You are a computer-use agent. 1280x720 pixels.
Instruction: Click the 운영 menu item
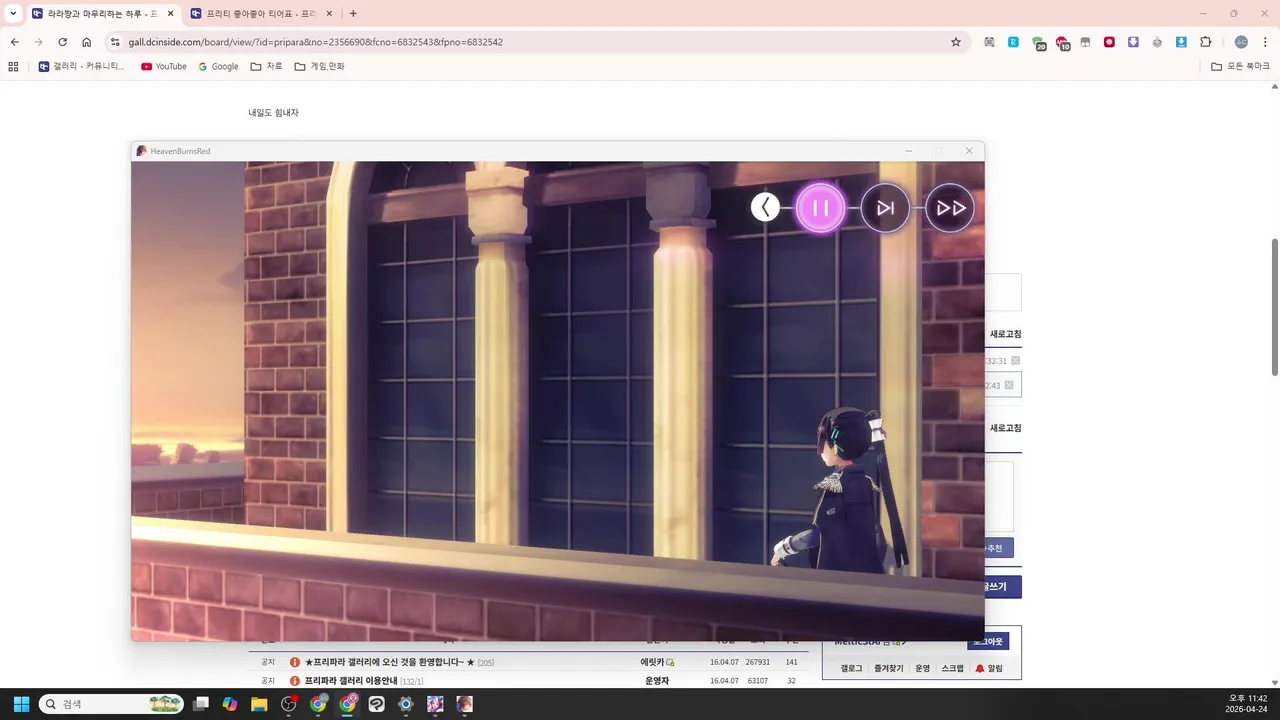click(x=922, y=668)
